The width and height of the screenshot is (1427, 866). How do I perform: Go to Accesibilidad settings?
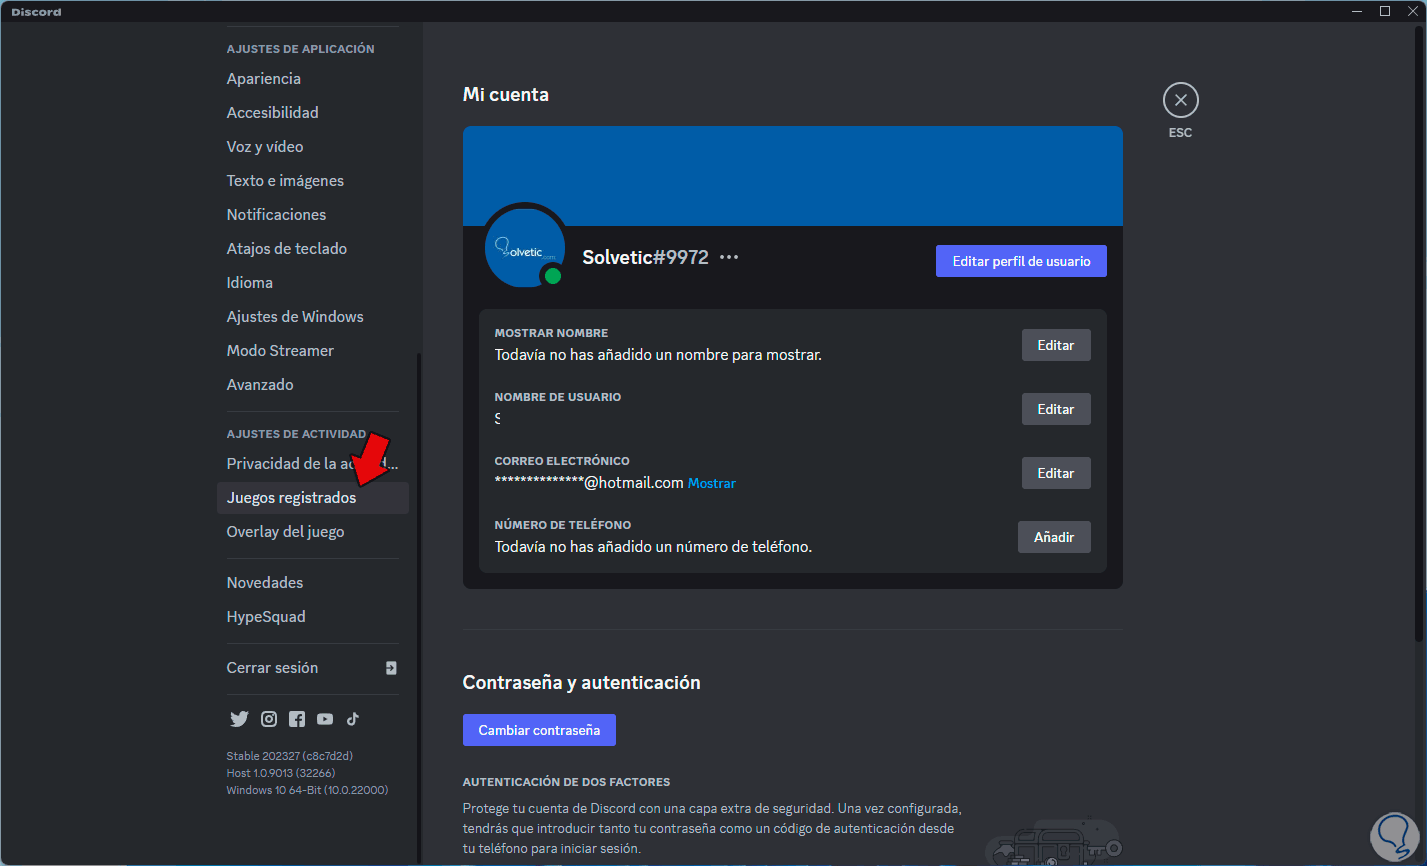tap(313, 113)
